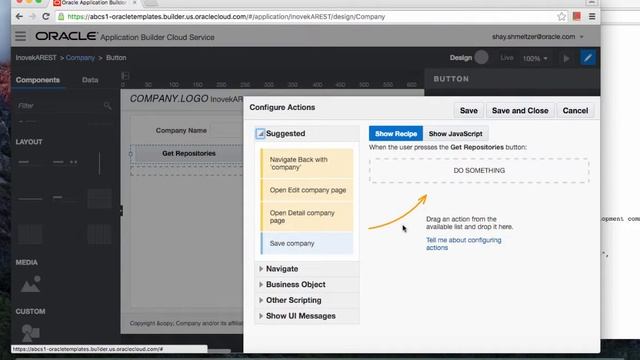Click the Company Name label on canvas
This screenshot has width=640, height=360.
point(181,131)
